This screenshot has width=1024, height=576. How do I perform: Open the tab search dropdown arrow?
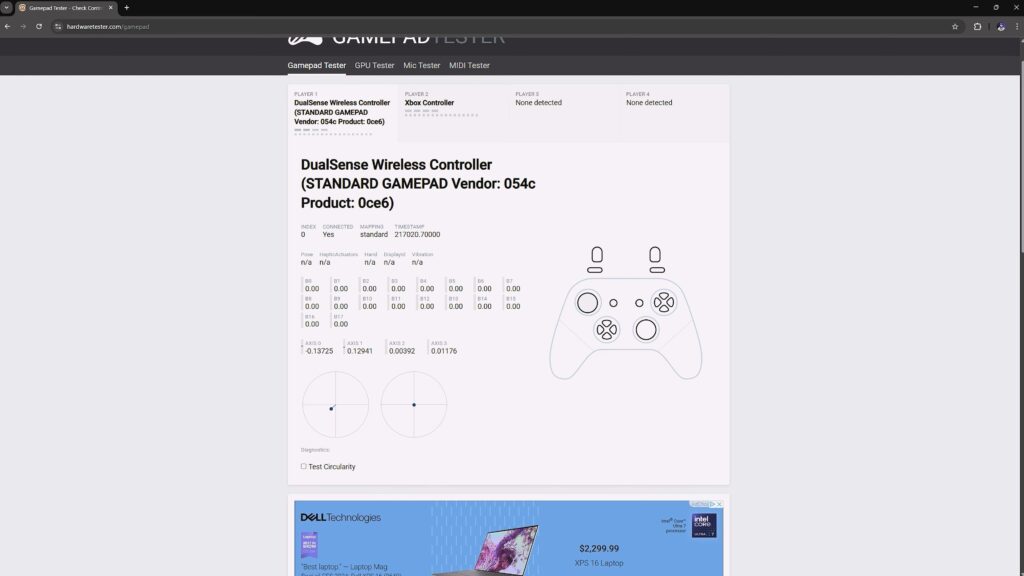tap(7, 8)
